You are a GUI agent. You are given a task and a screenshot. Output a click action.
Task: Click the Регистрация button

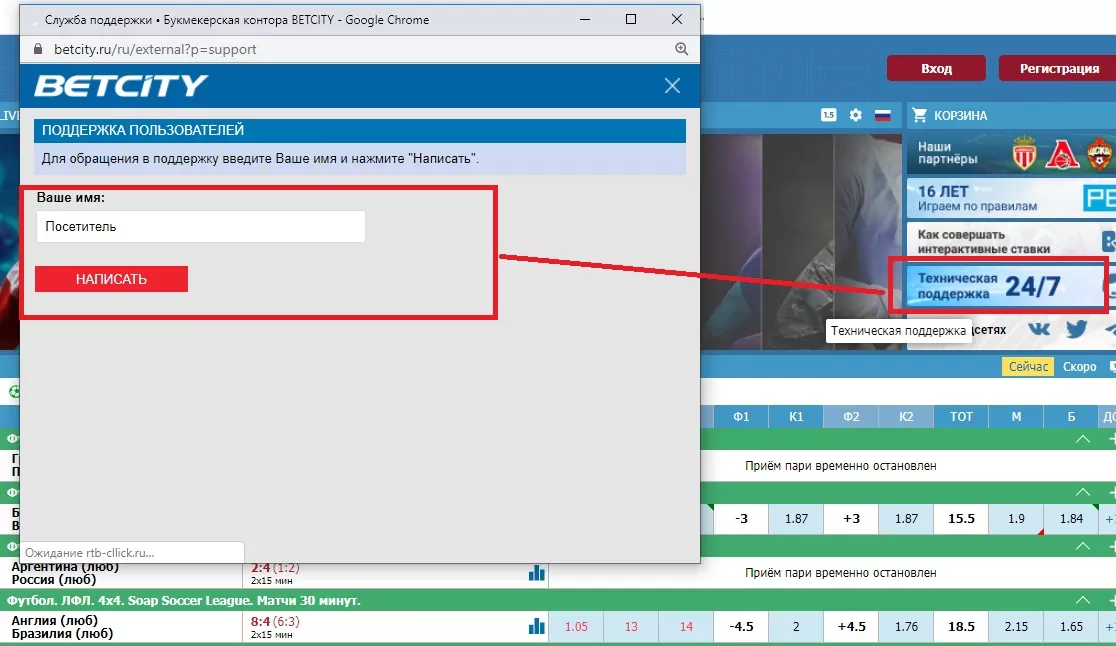[1058, 69]
